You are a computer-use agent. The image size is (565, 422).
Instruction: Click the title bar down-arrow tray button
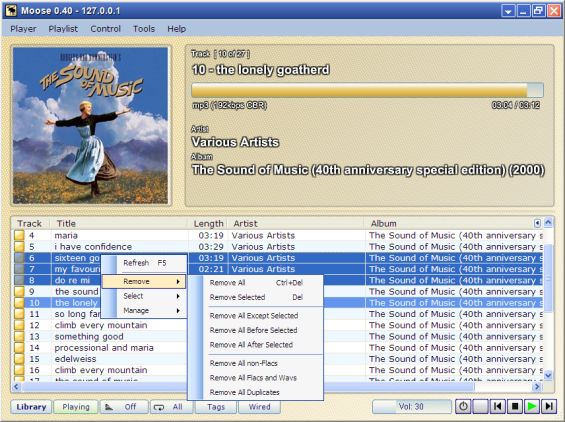(508, 11)
